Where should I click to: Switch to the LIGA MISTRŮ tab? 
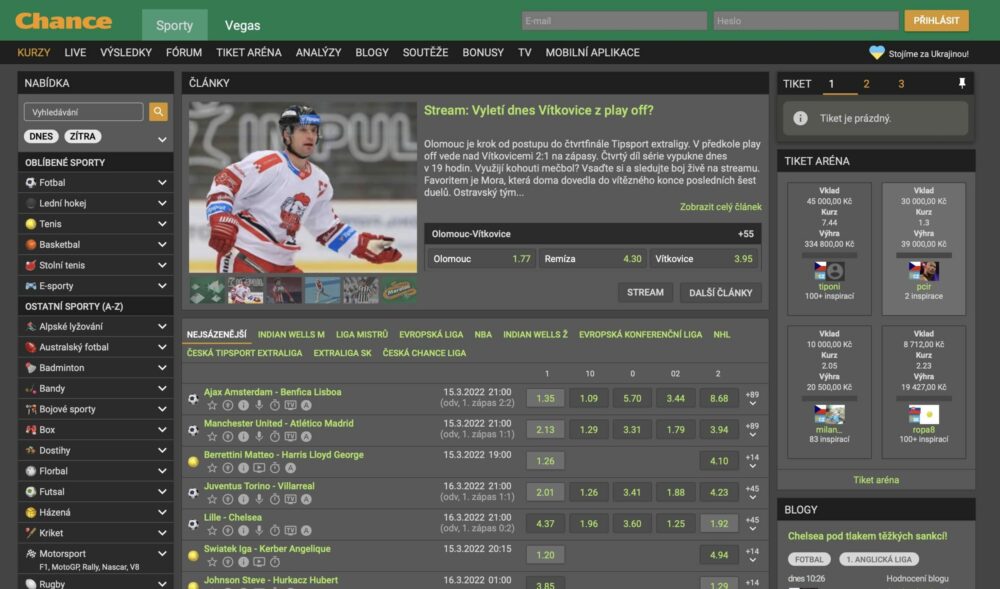[362, 334]
